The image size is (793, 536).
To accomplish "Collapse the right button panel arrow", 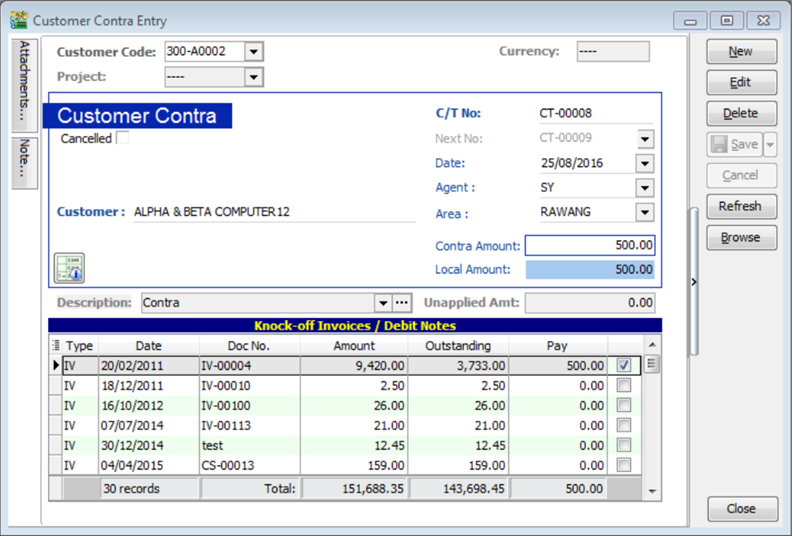I will point(694,283).
